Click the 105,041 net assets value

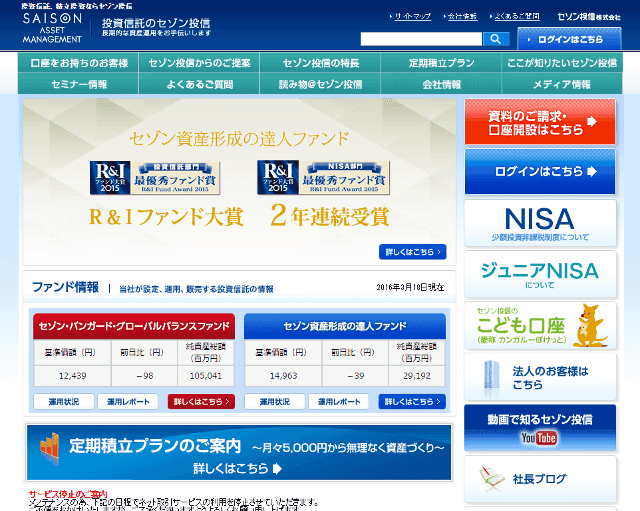[206, 376]
